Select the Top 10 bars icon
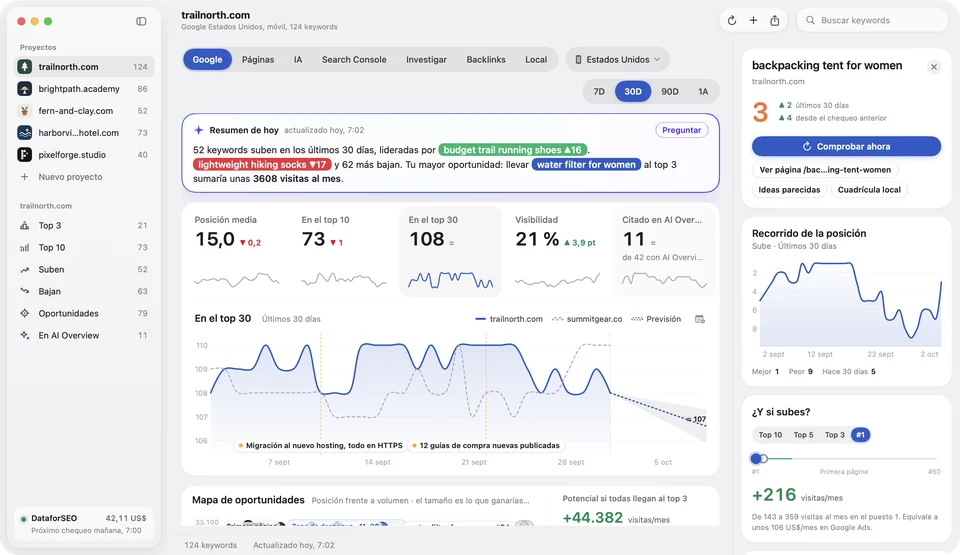 coord(24,247)
